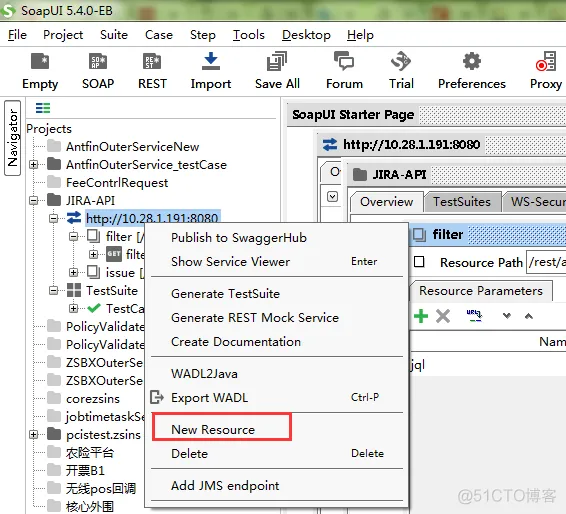This screenshot has height=514, width=566.
Task: Click the REST project toolbar icon
Action: click(x=152, y=71)
